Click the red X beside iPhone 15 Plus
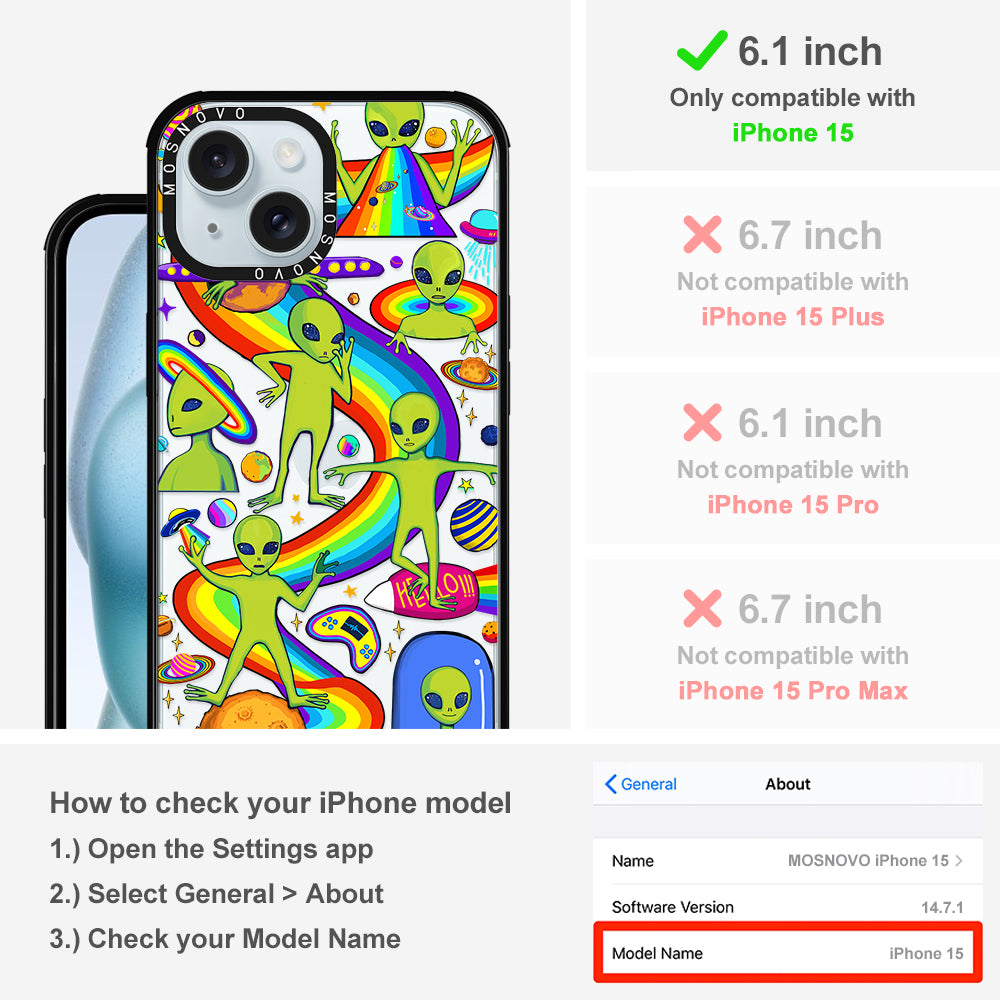 [x=702, y=235]
